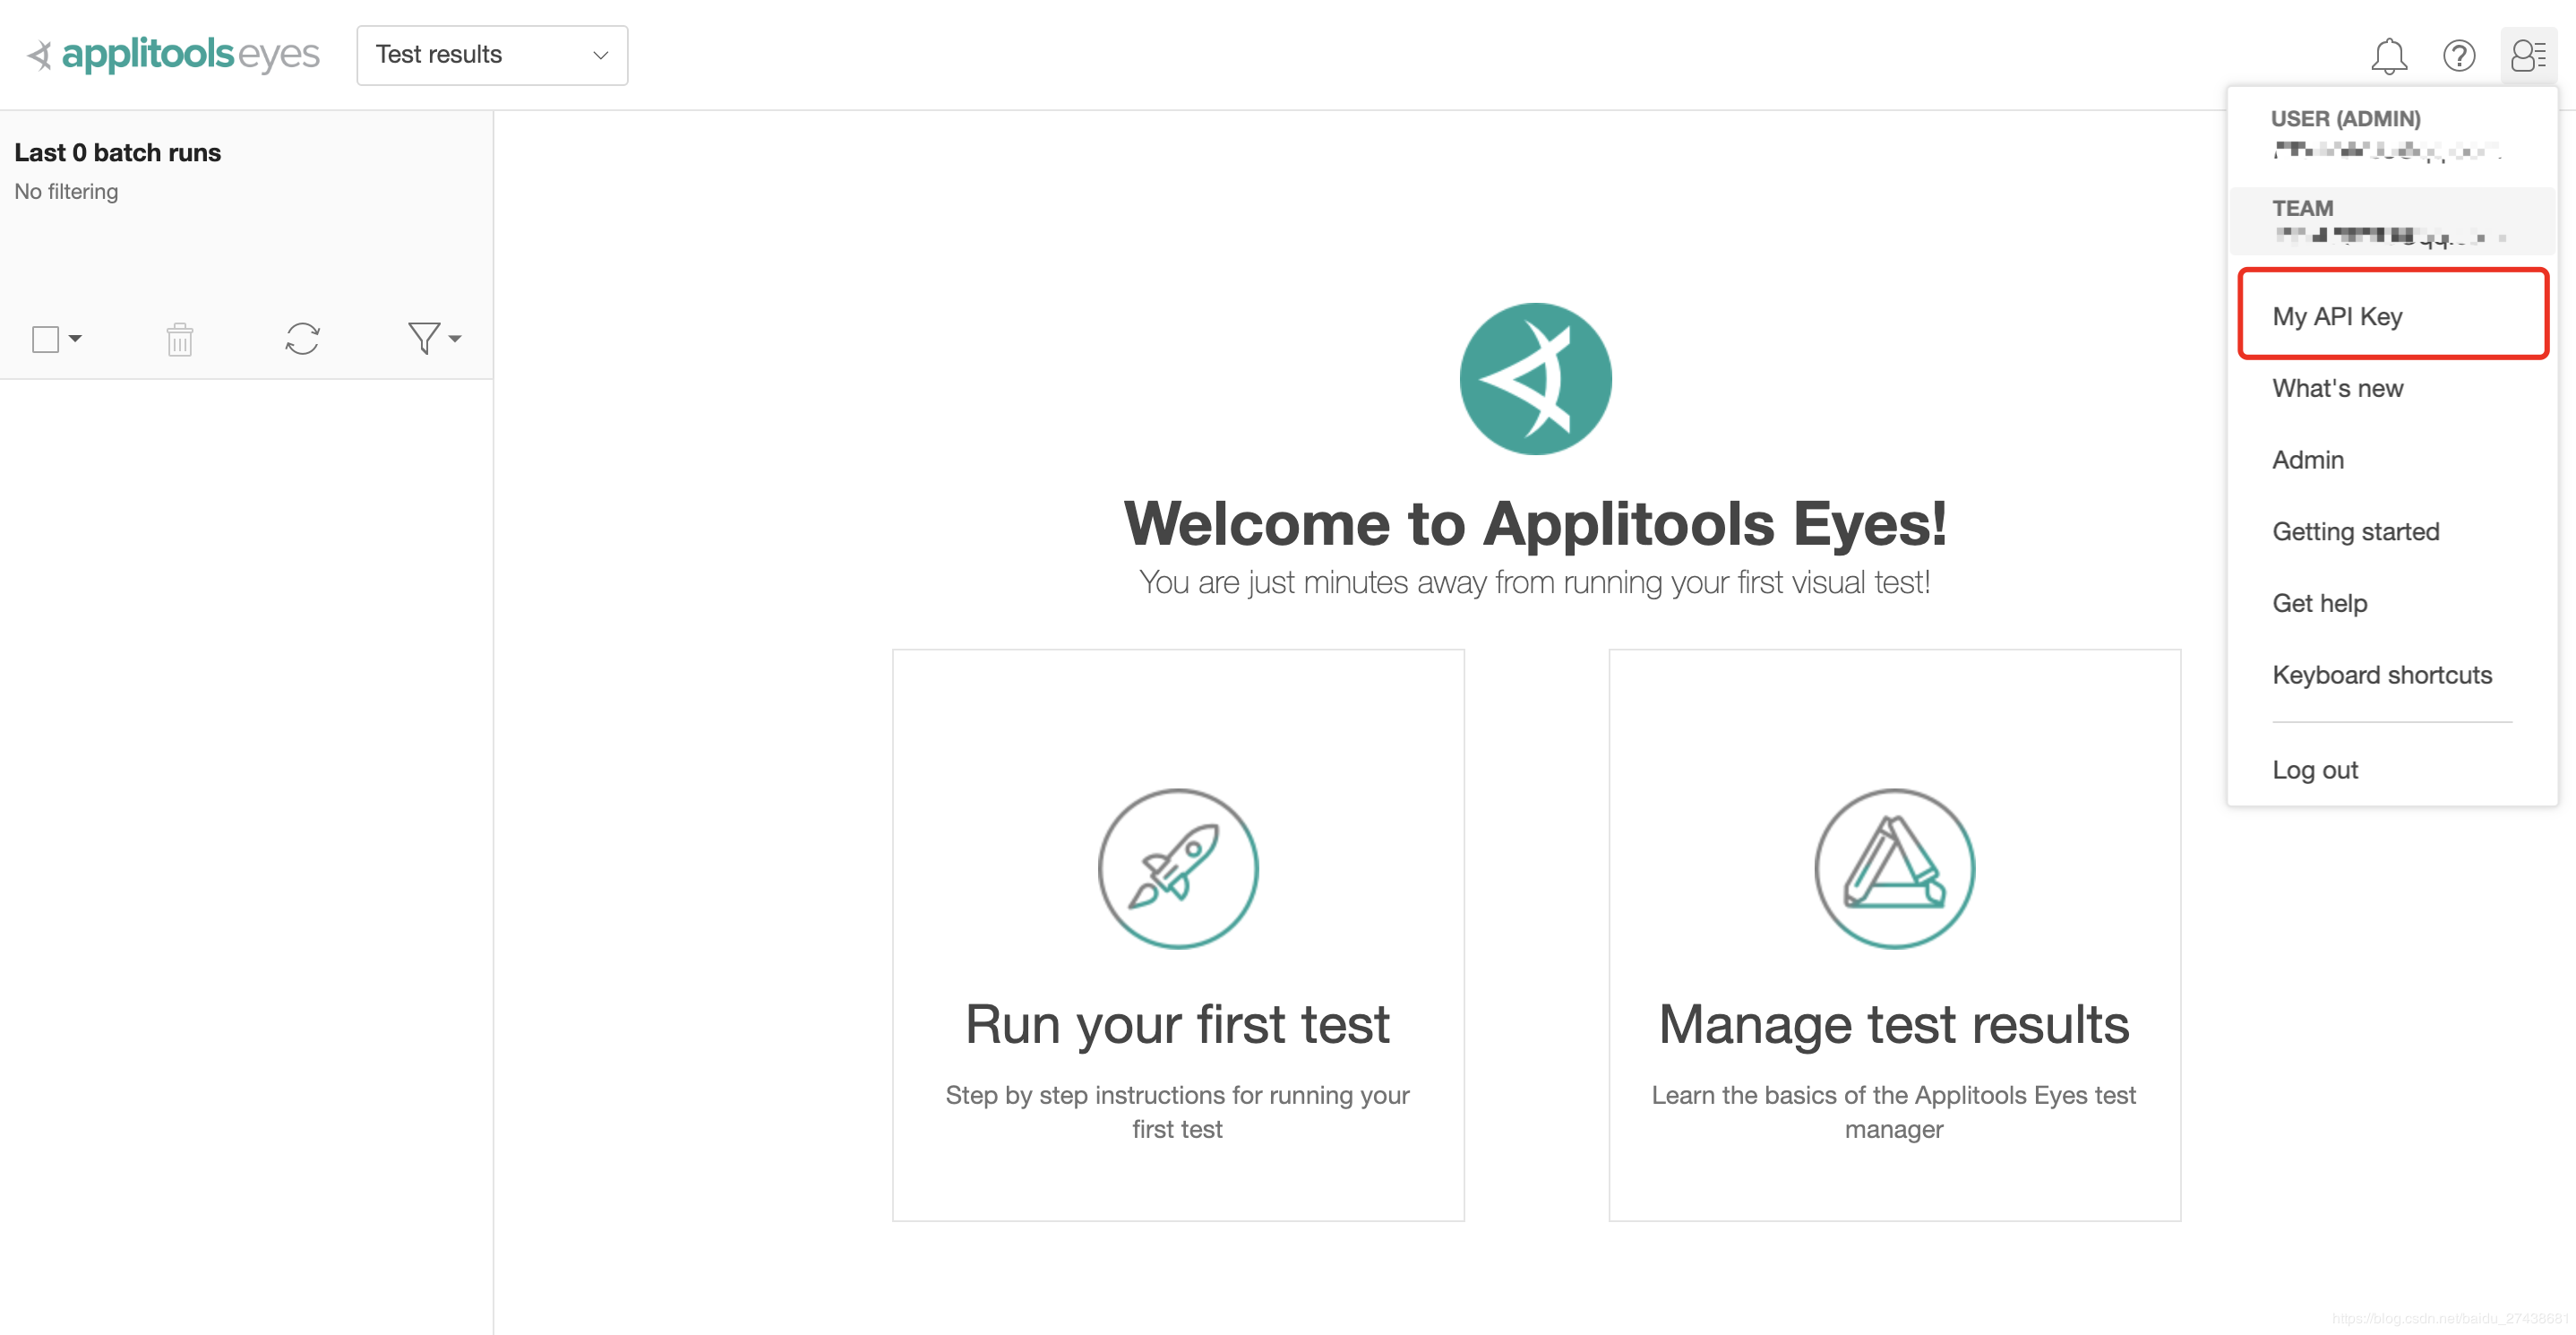Click the notification bell icon
The image size is (2576, 1335).
coord(2389,56)
